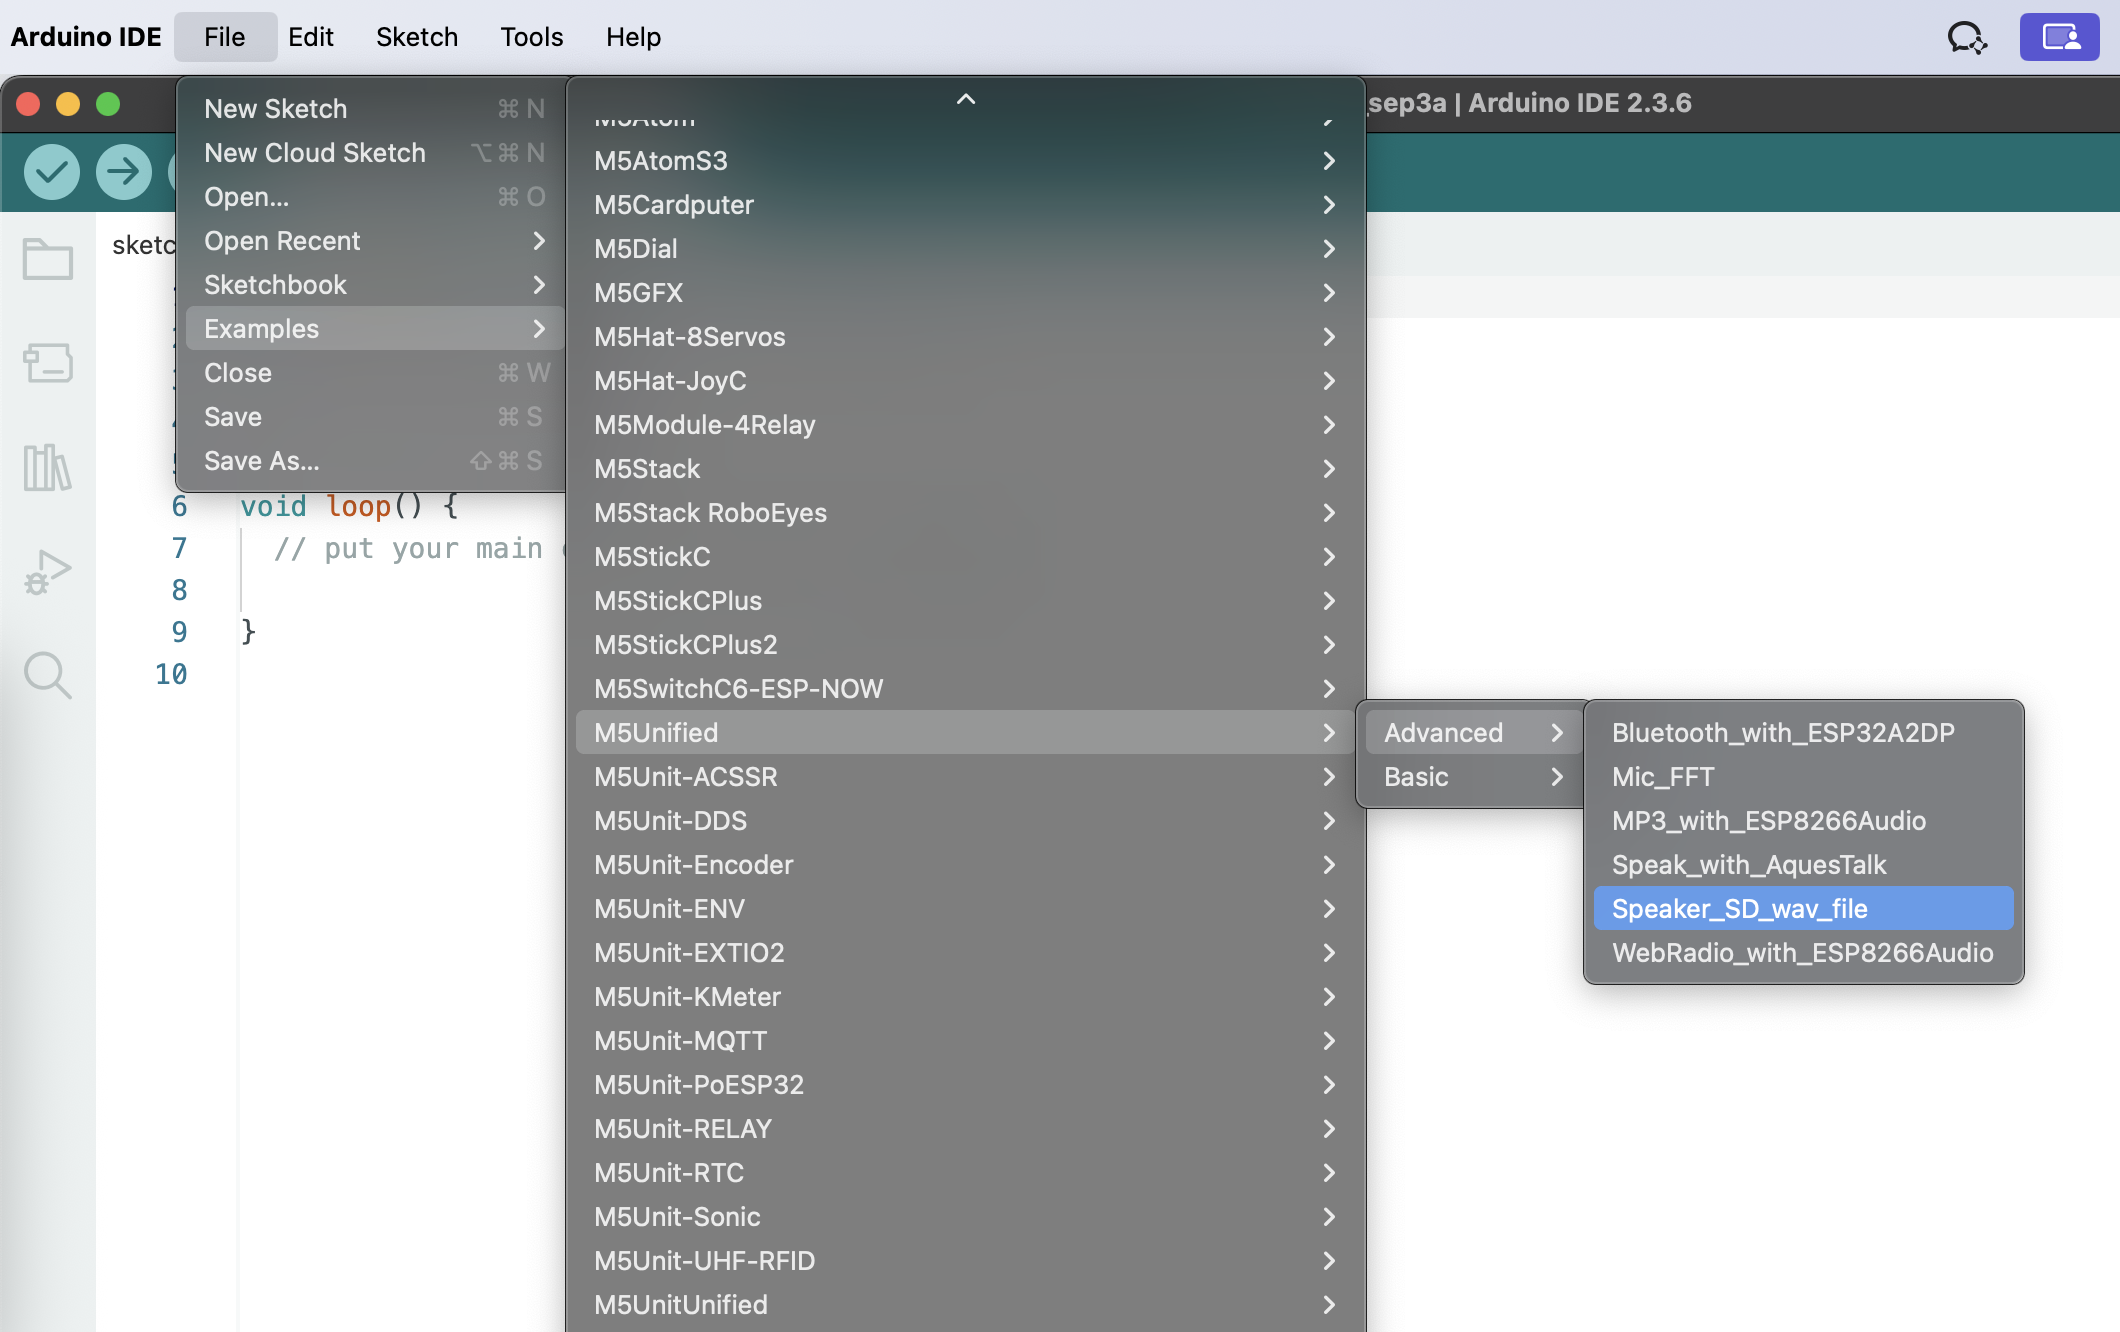
Task: Expand M5Stack examples
Action: coord(966,468)
